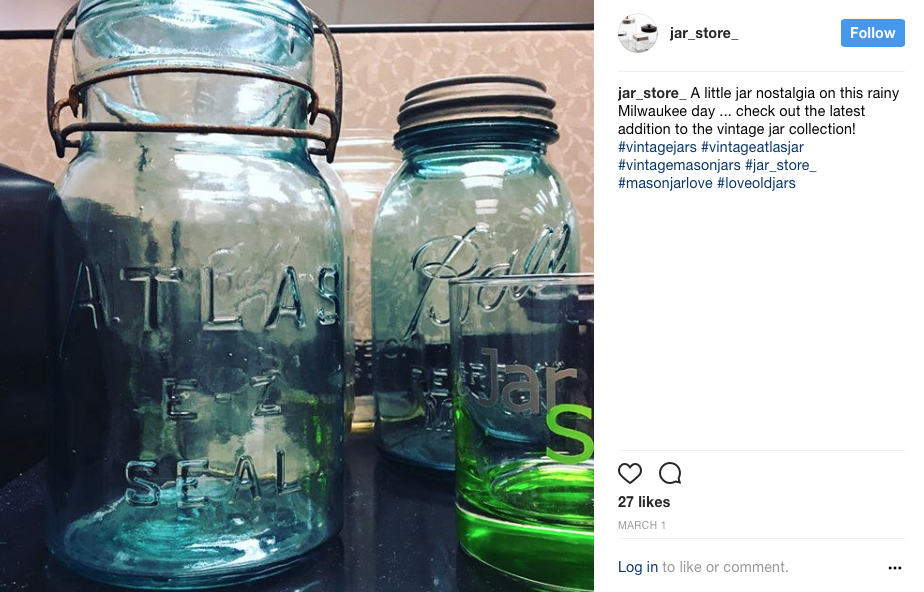This screenshot has width=924, height=592.
Task: Like the post with the heart icon
Action: click(x=629, y=473)
